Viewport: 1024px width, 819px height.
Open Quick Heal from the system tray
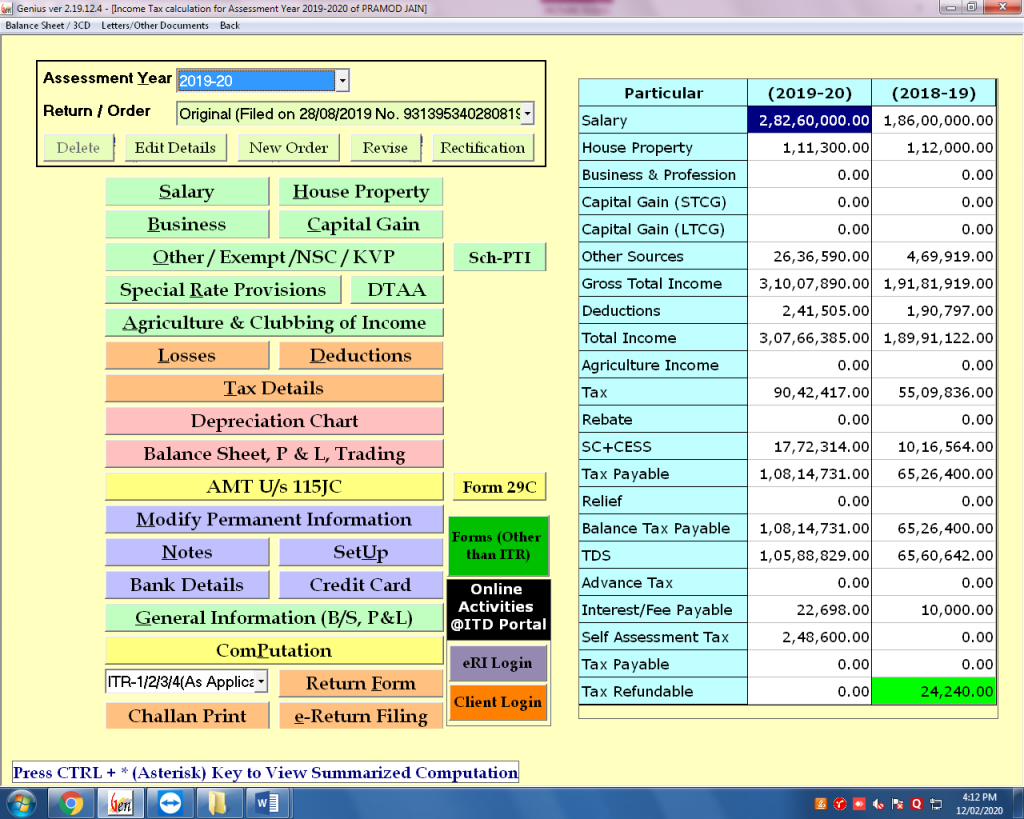click(x=916, y=805)
